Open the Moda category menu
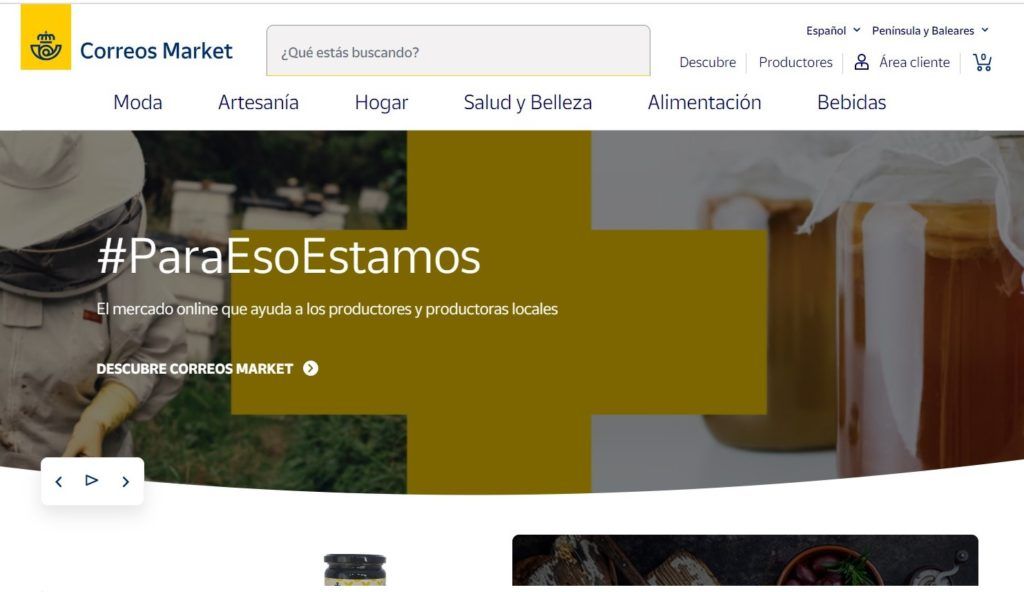 pyautogui.click(x=138, y=103)
